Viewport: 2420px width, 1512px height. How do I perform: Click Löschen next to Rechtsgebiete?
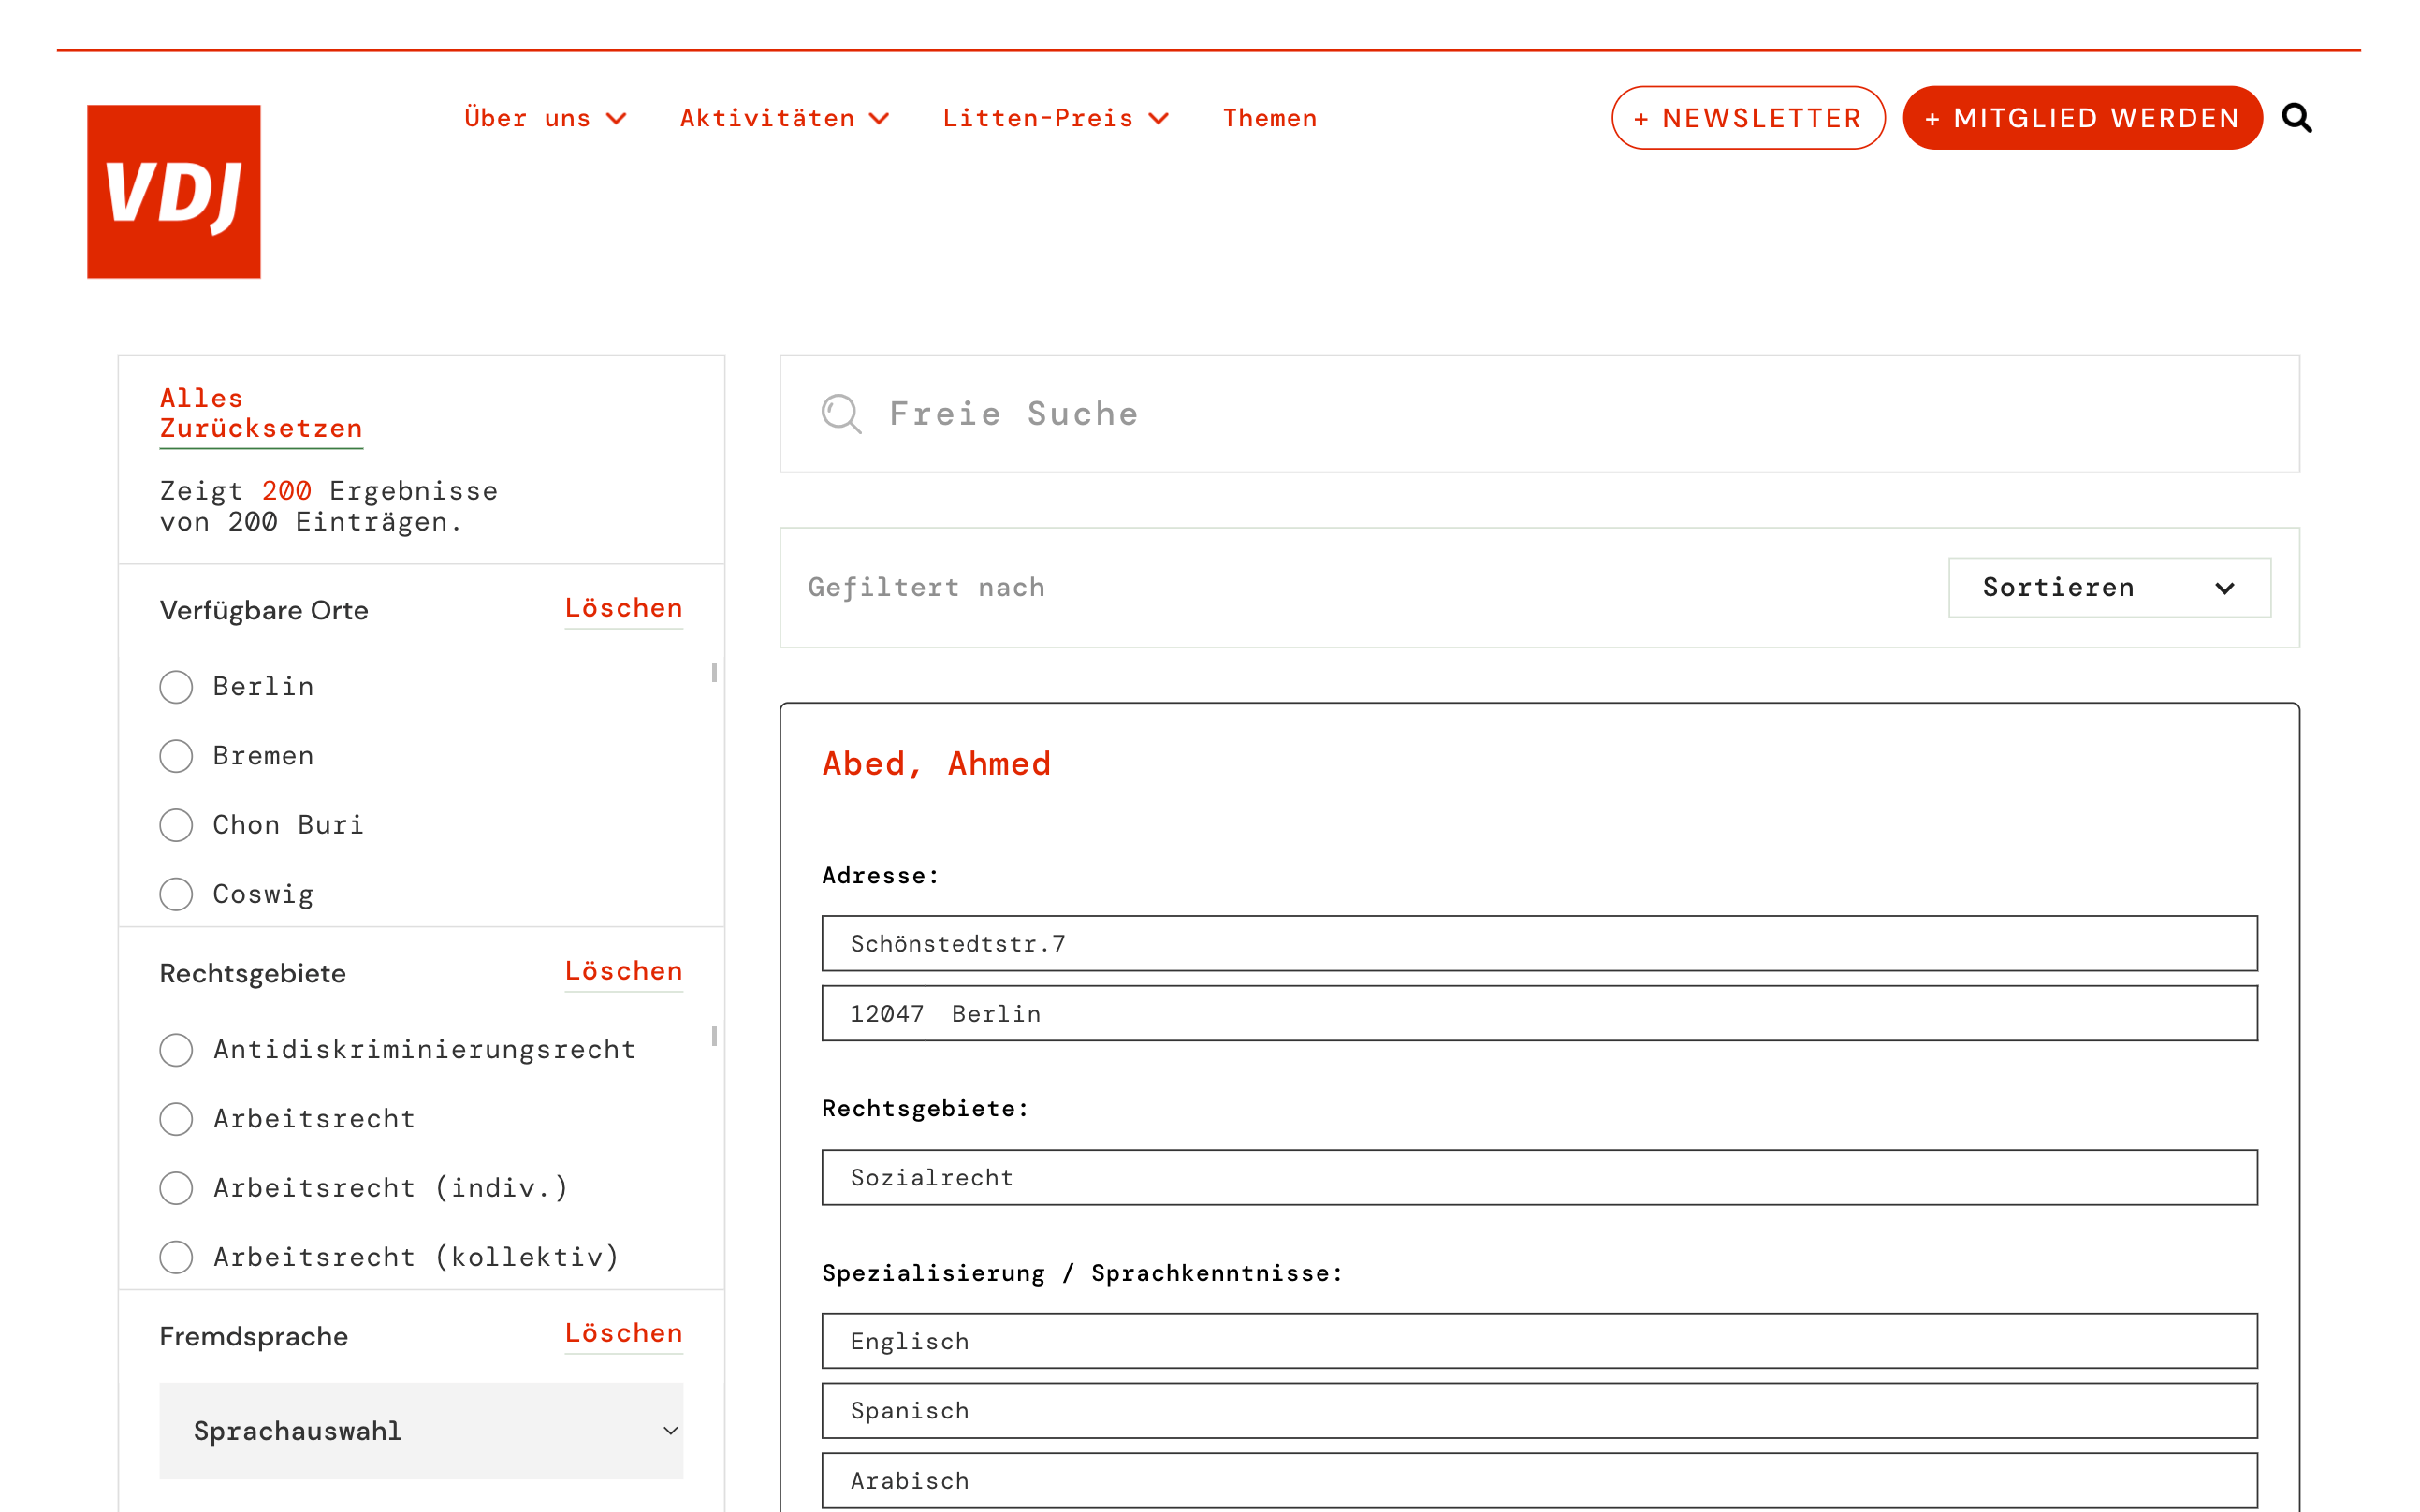(x=623, y=971)
